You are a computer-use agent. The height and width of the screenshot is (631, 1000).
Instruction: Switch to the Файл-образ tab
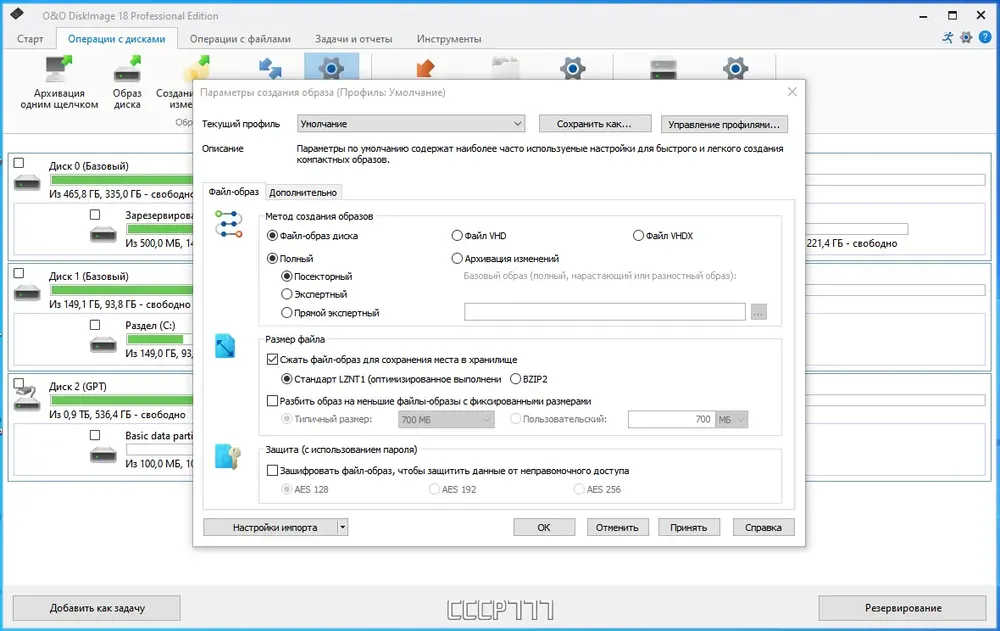coord(233,191)
